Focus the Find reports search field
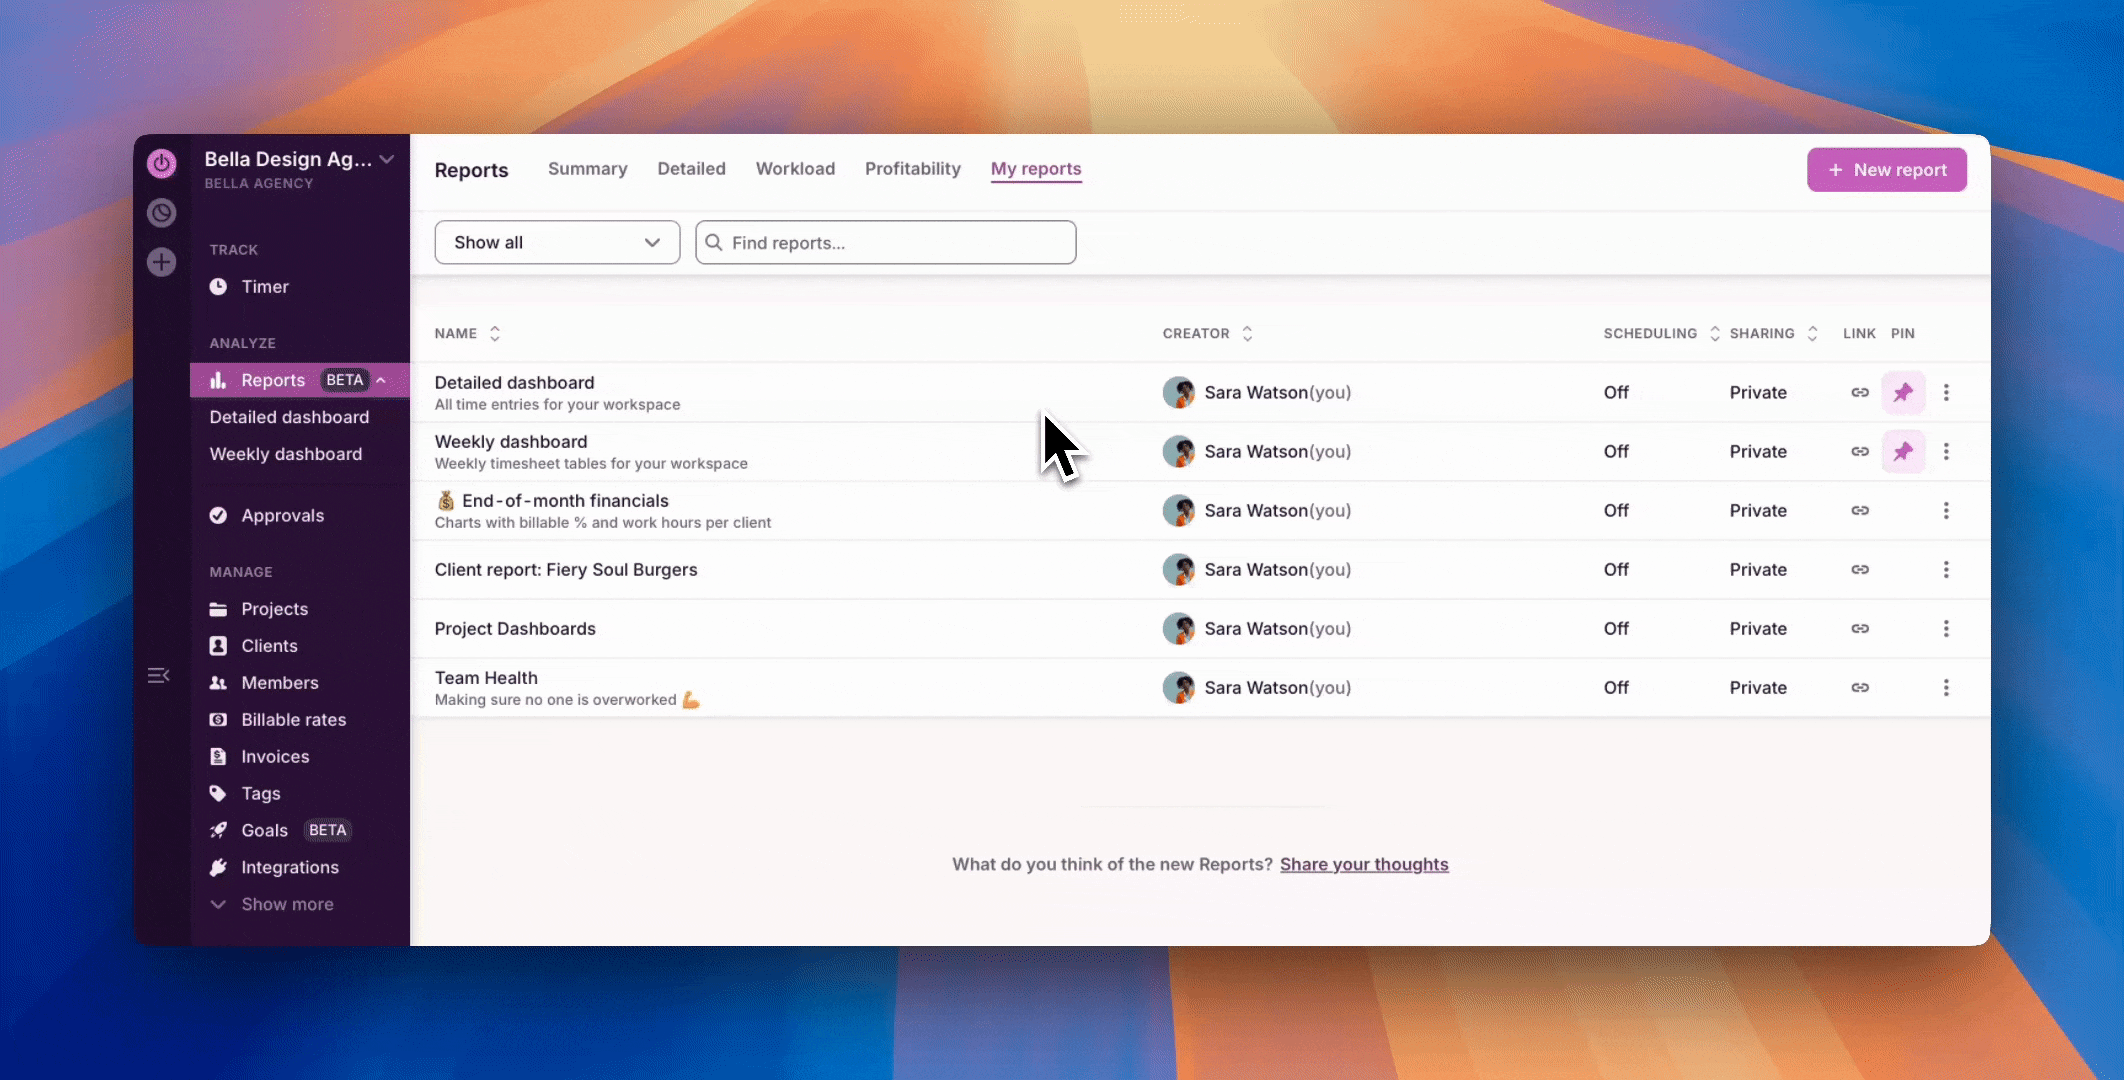Image resolution: width=2124 pixels, height=1080 pixels. pyautogui.click(x=886, y=243)
